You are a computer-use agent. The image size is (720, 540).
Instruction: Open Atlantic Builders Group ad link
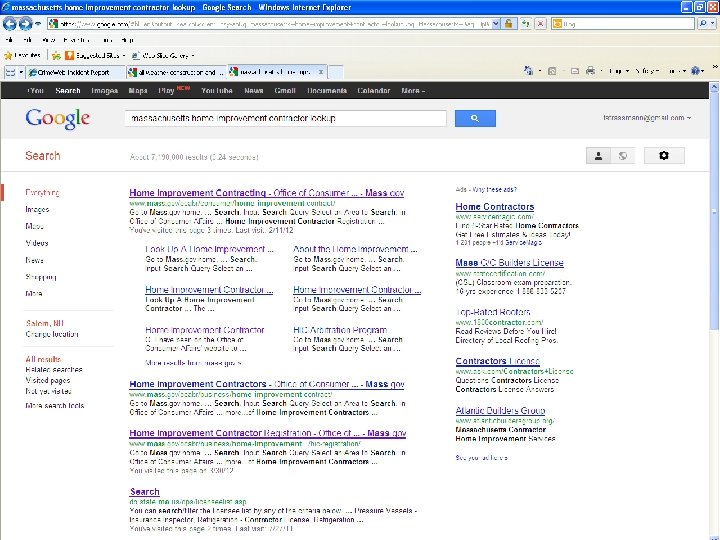coord(500,411)
